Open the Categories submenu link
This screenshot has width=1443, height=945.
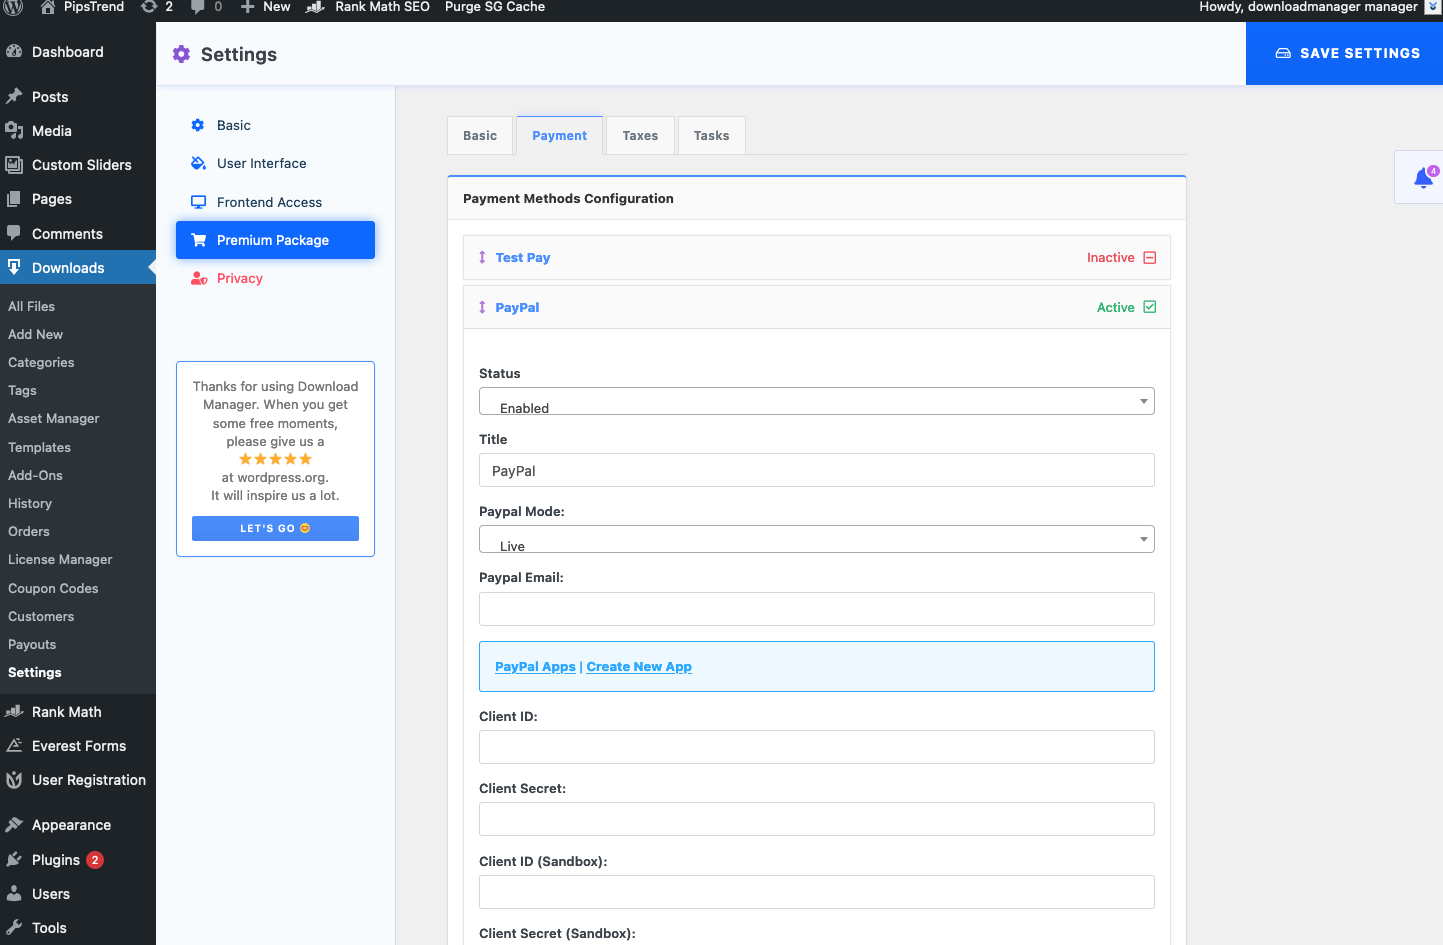41,362
